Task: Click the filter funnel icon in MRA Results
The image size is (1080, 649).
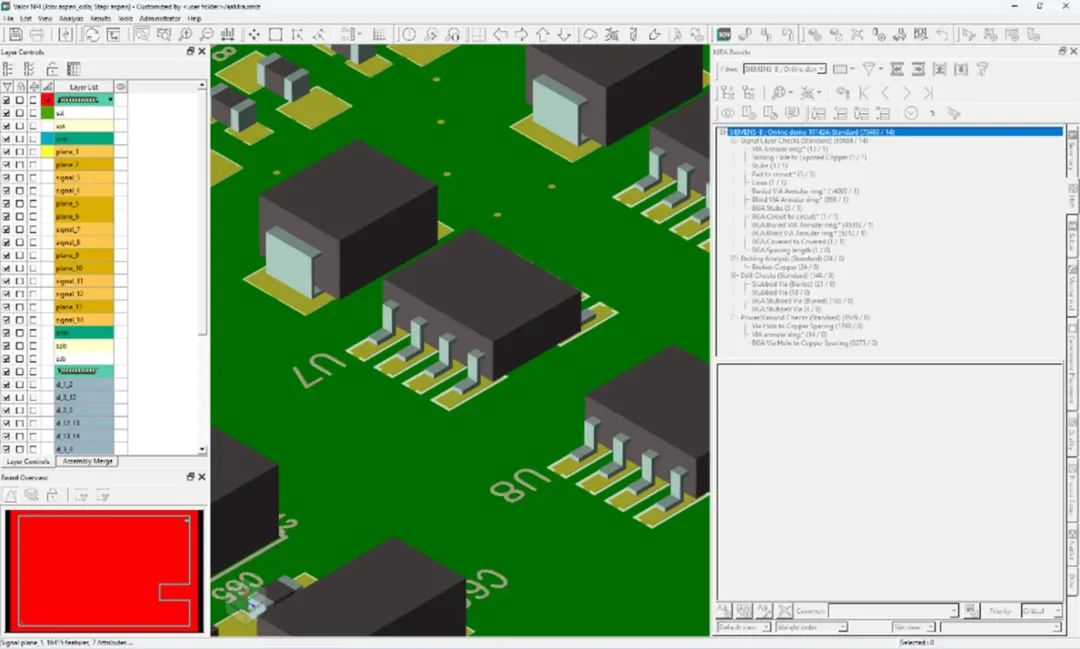Action: (x=868, y=69)
